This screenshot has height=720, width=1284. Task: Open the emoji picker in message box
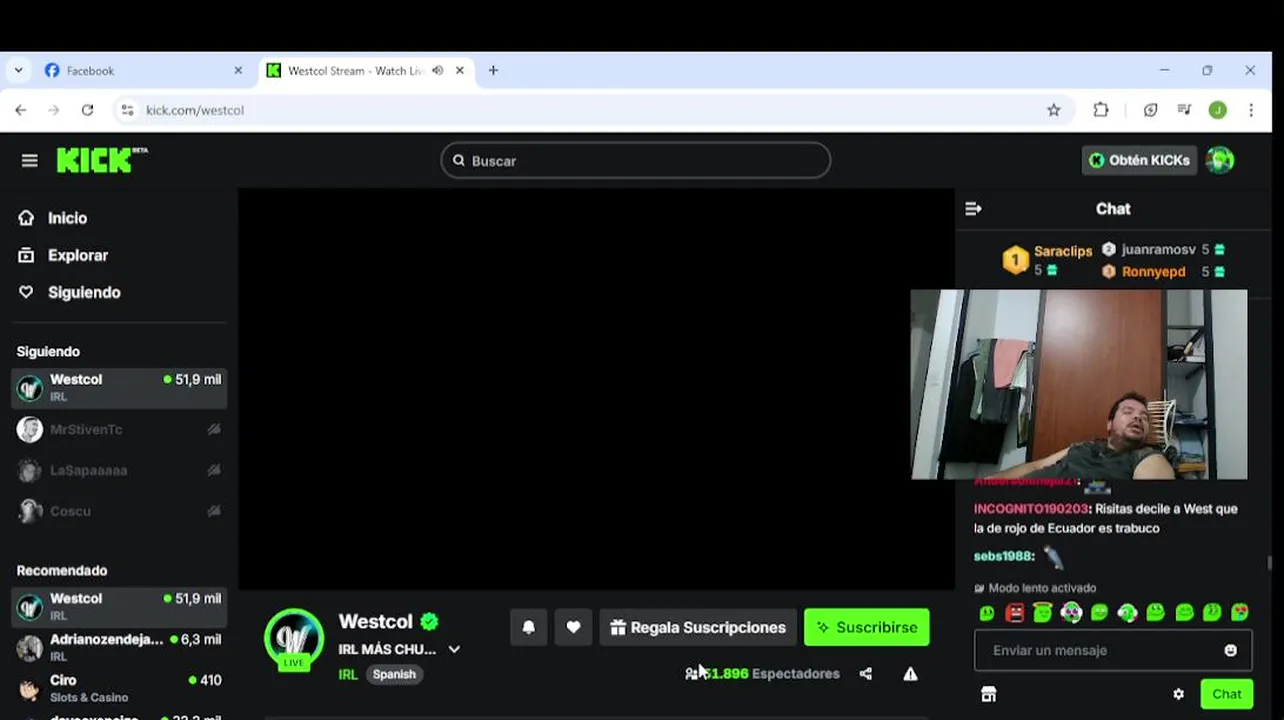[1231, 650]
